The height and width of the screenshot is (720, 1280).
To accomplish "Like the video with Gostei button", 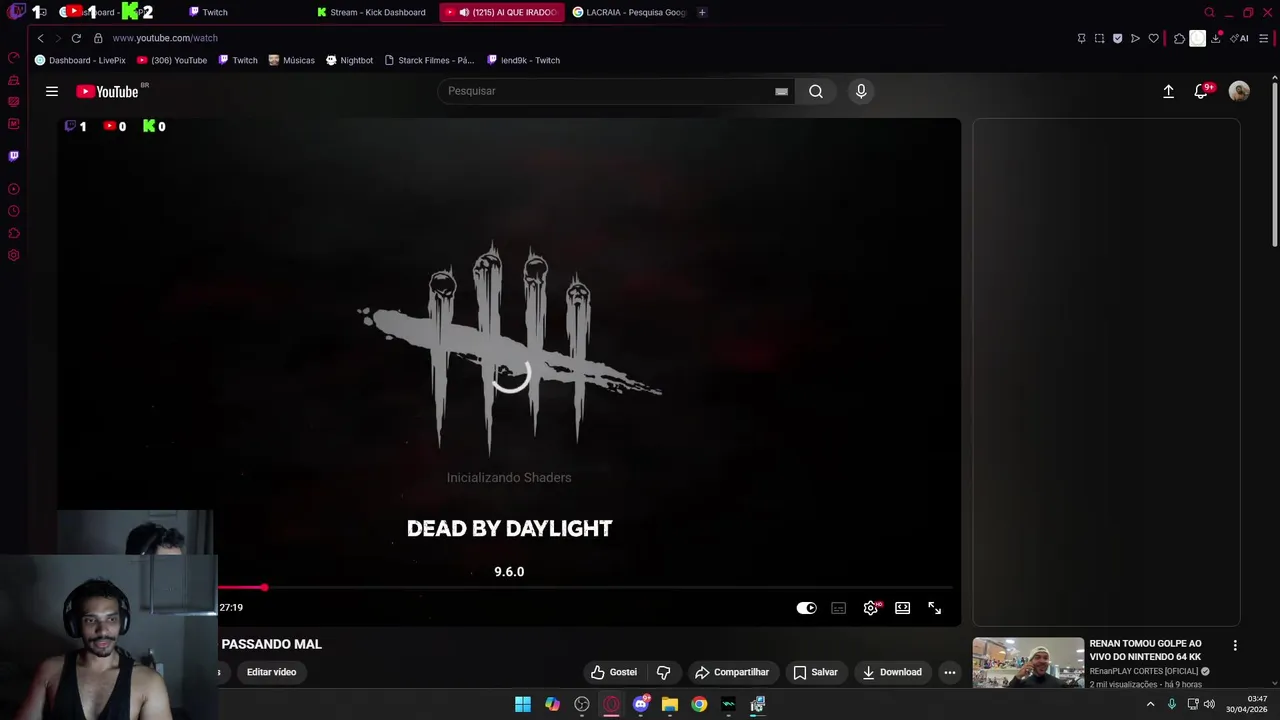I will (x=614, y=672).
